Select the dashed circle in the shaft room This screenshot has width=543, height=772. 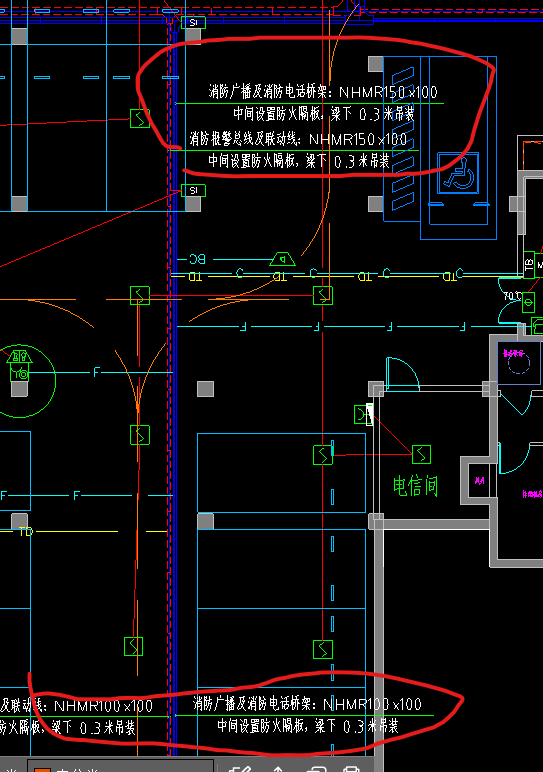click(519, 364)
